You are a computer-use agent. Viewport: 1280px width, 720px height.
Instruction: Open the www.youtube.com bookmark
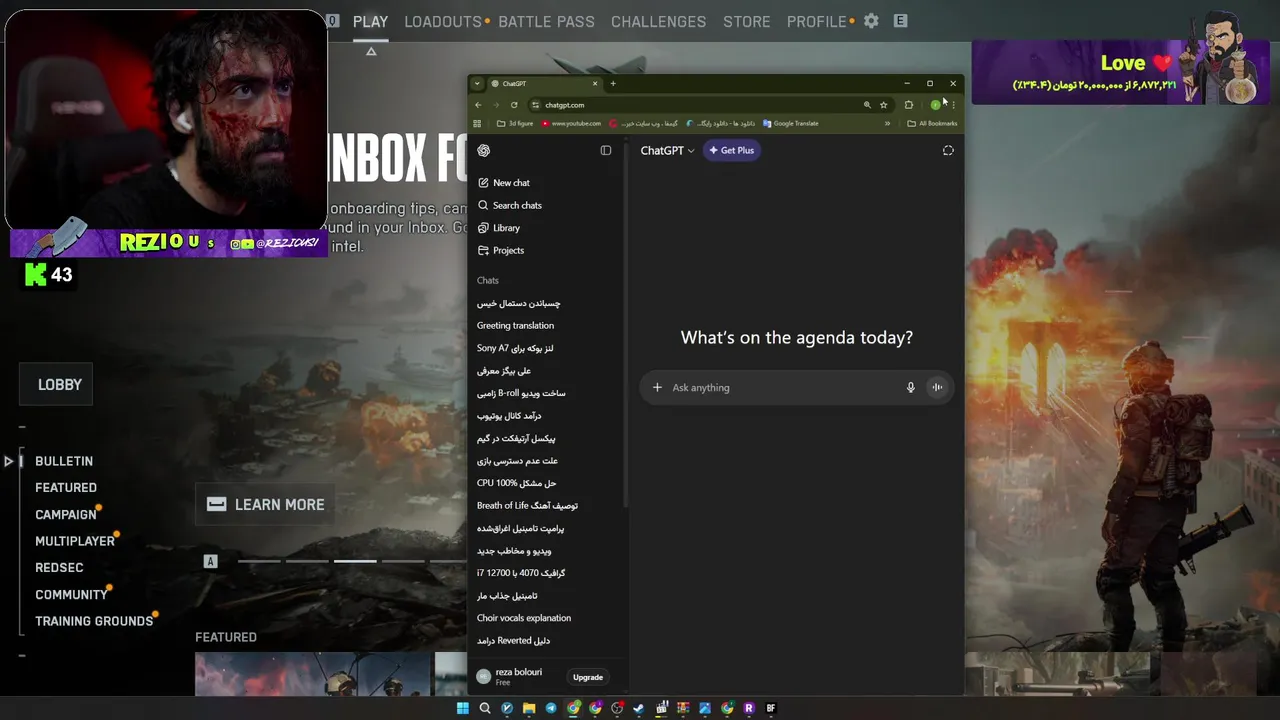[571, 124]
